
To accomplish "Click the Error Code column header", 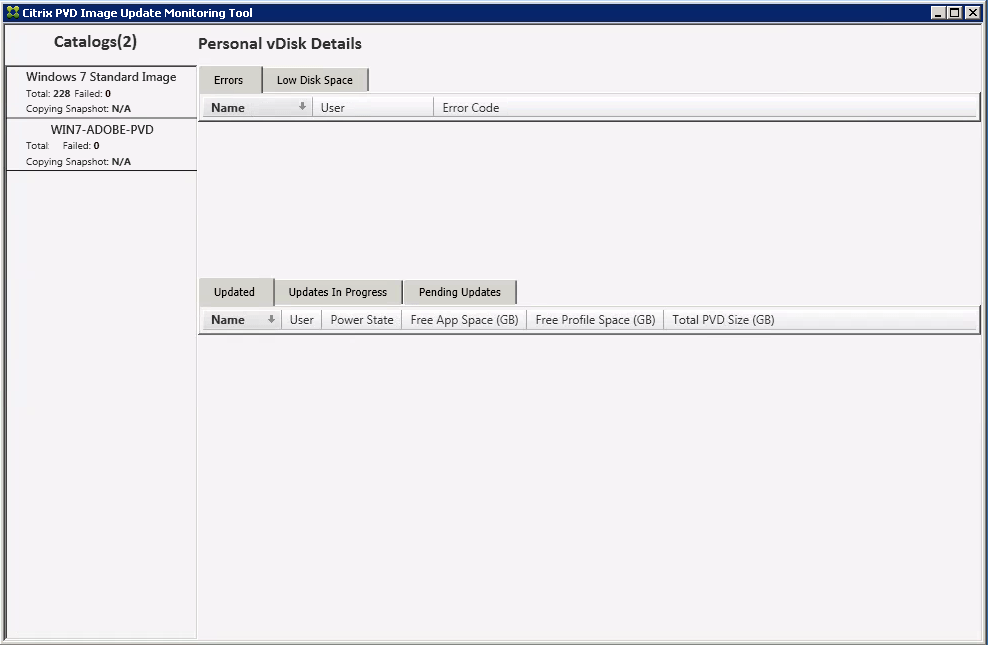I will point(470,107).
